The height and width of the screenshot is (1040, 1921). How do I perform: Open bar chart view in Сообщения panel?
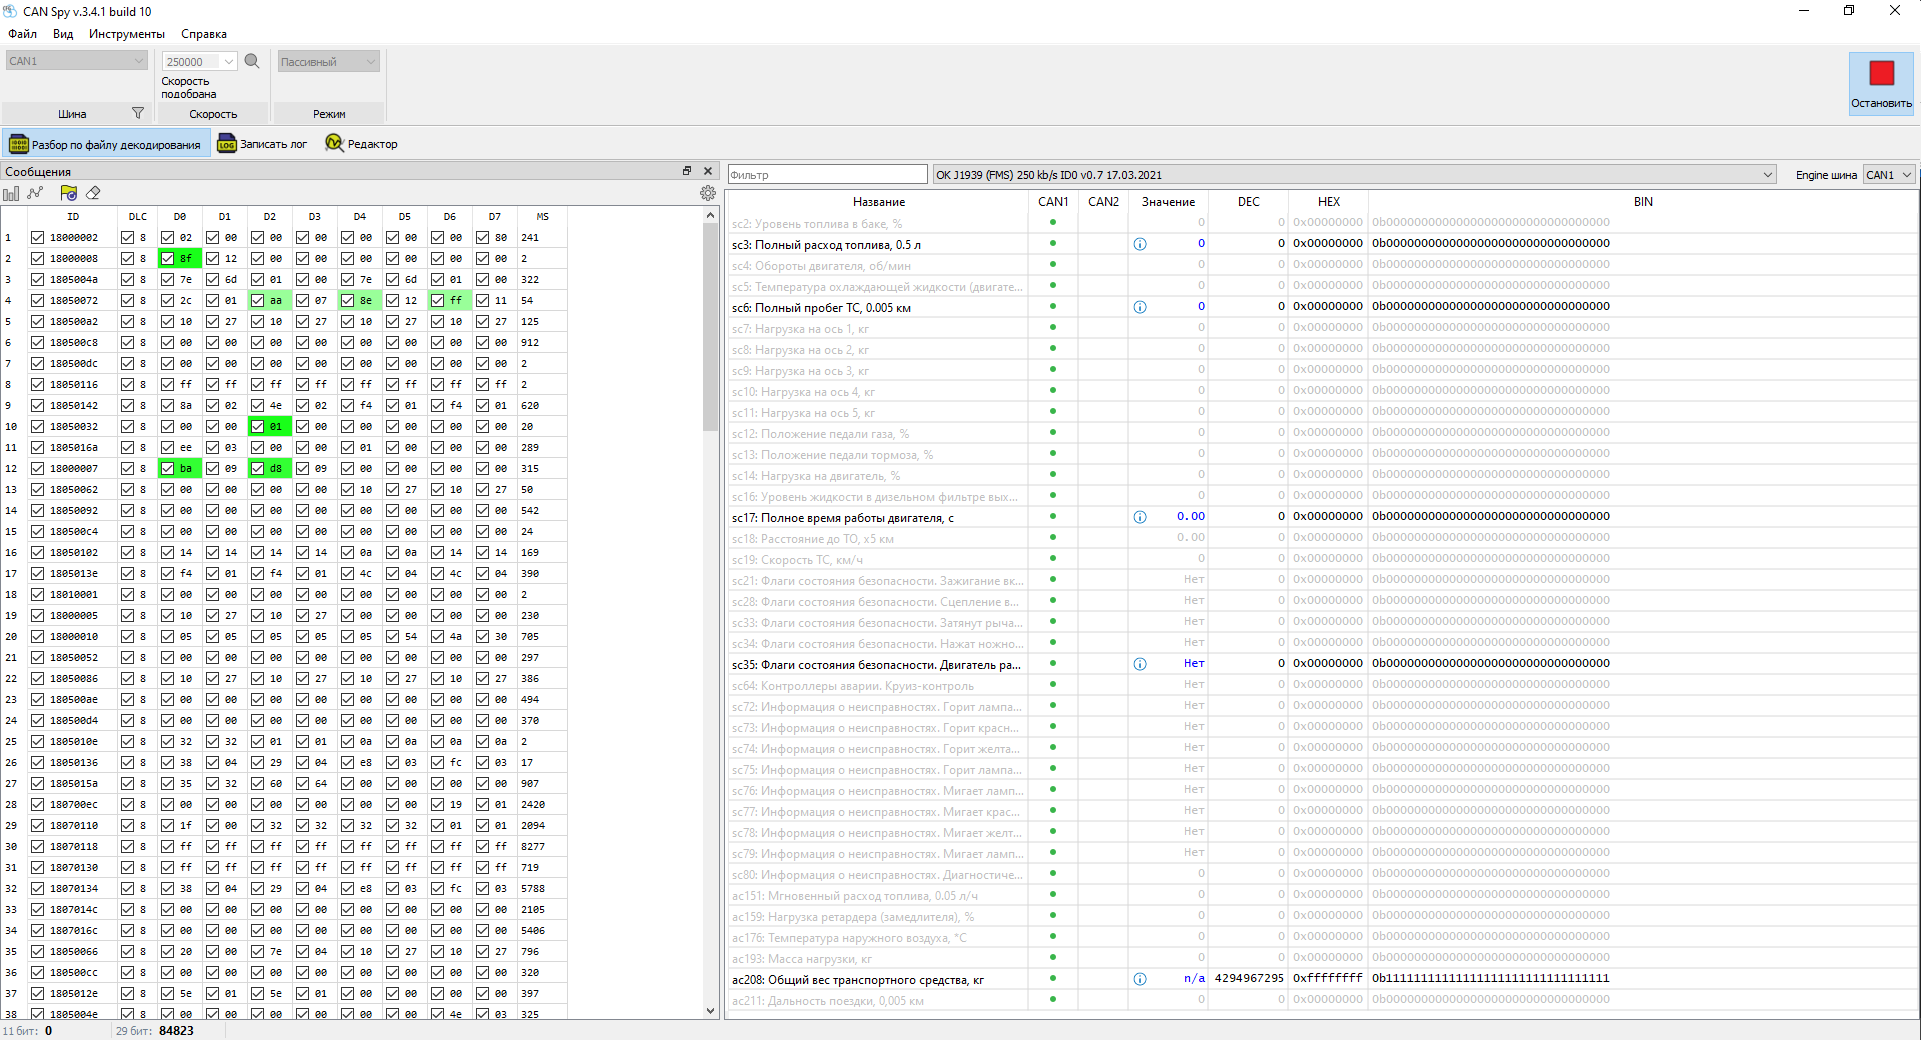click(12, 193)
